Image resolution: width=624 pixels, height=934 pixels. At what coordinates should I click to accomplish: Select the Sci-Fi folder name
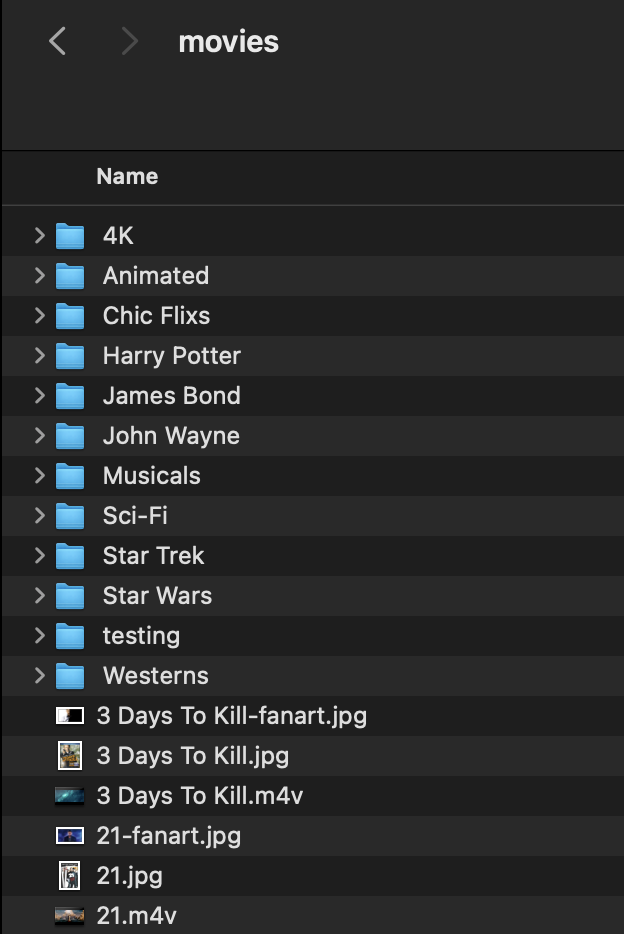[x=135, y=515]
